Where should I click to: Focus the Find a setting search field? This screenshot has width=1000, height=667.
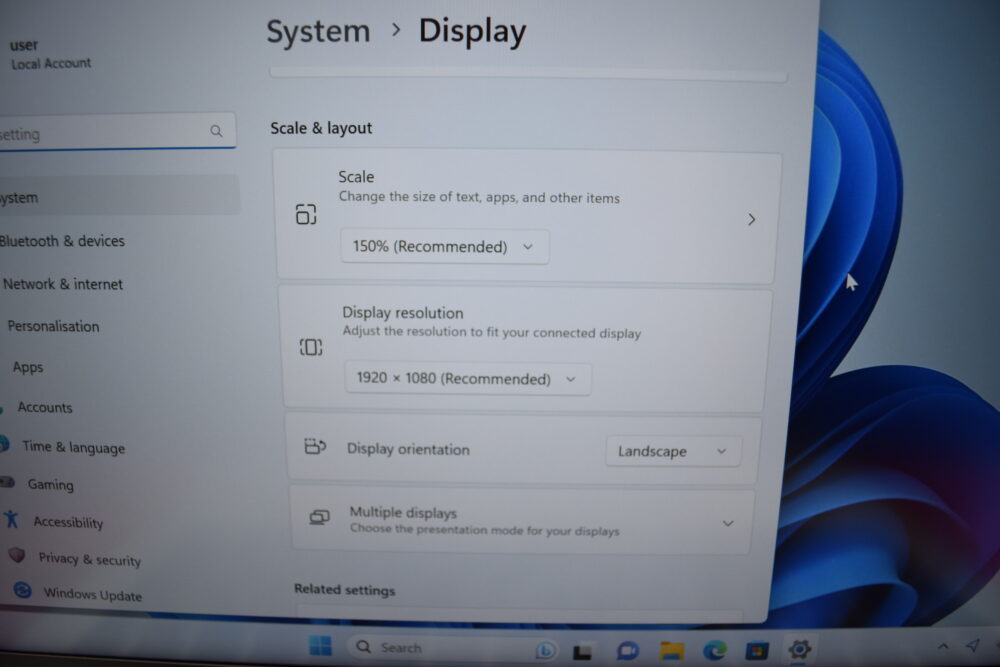pyautogui.click(x=117, y=132)
